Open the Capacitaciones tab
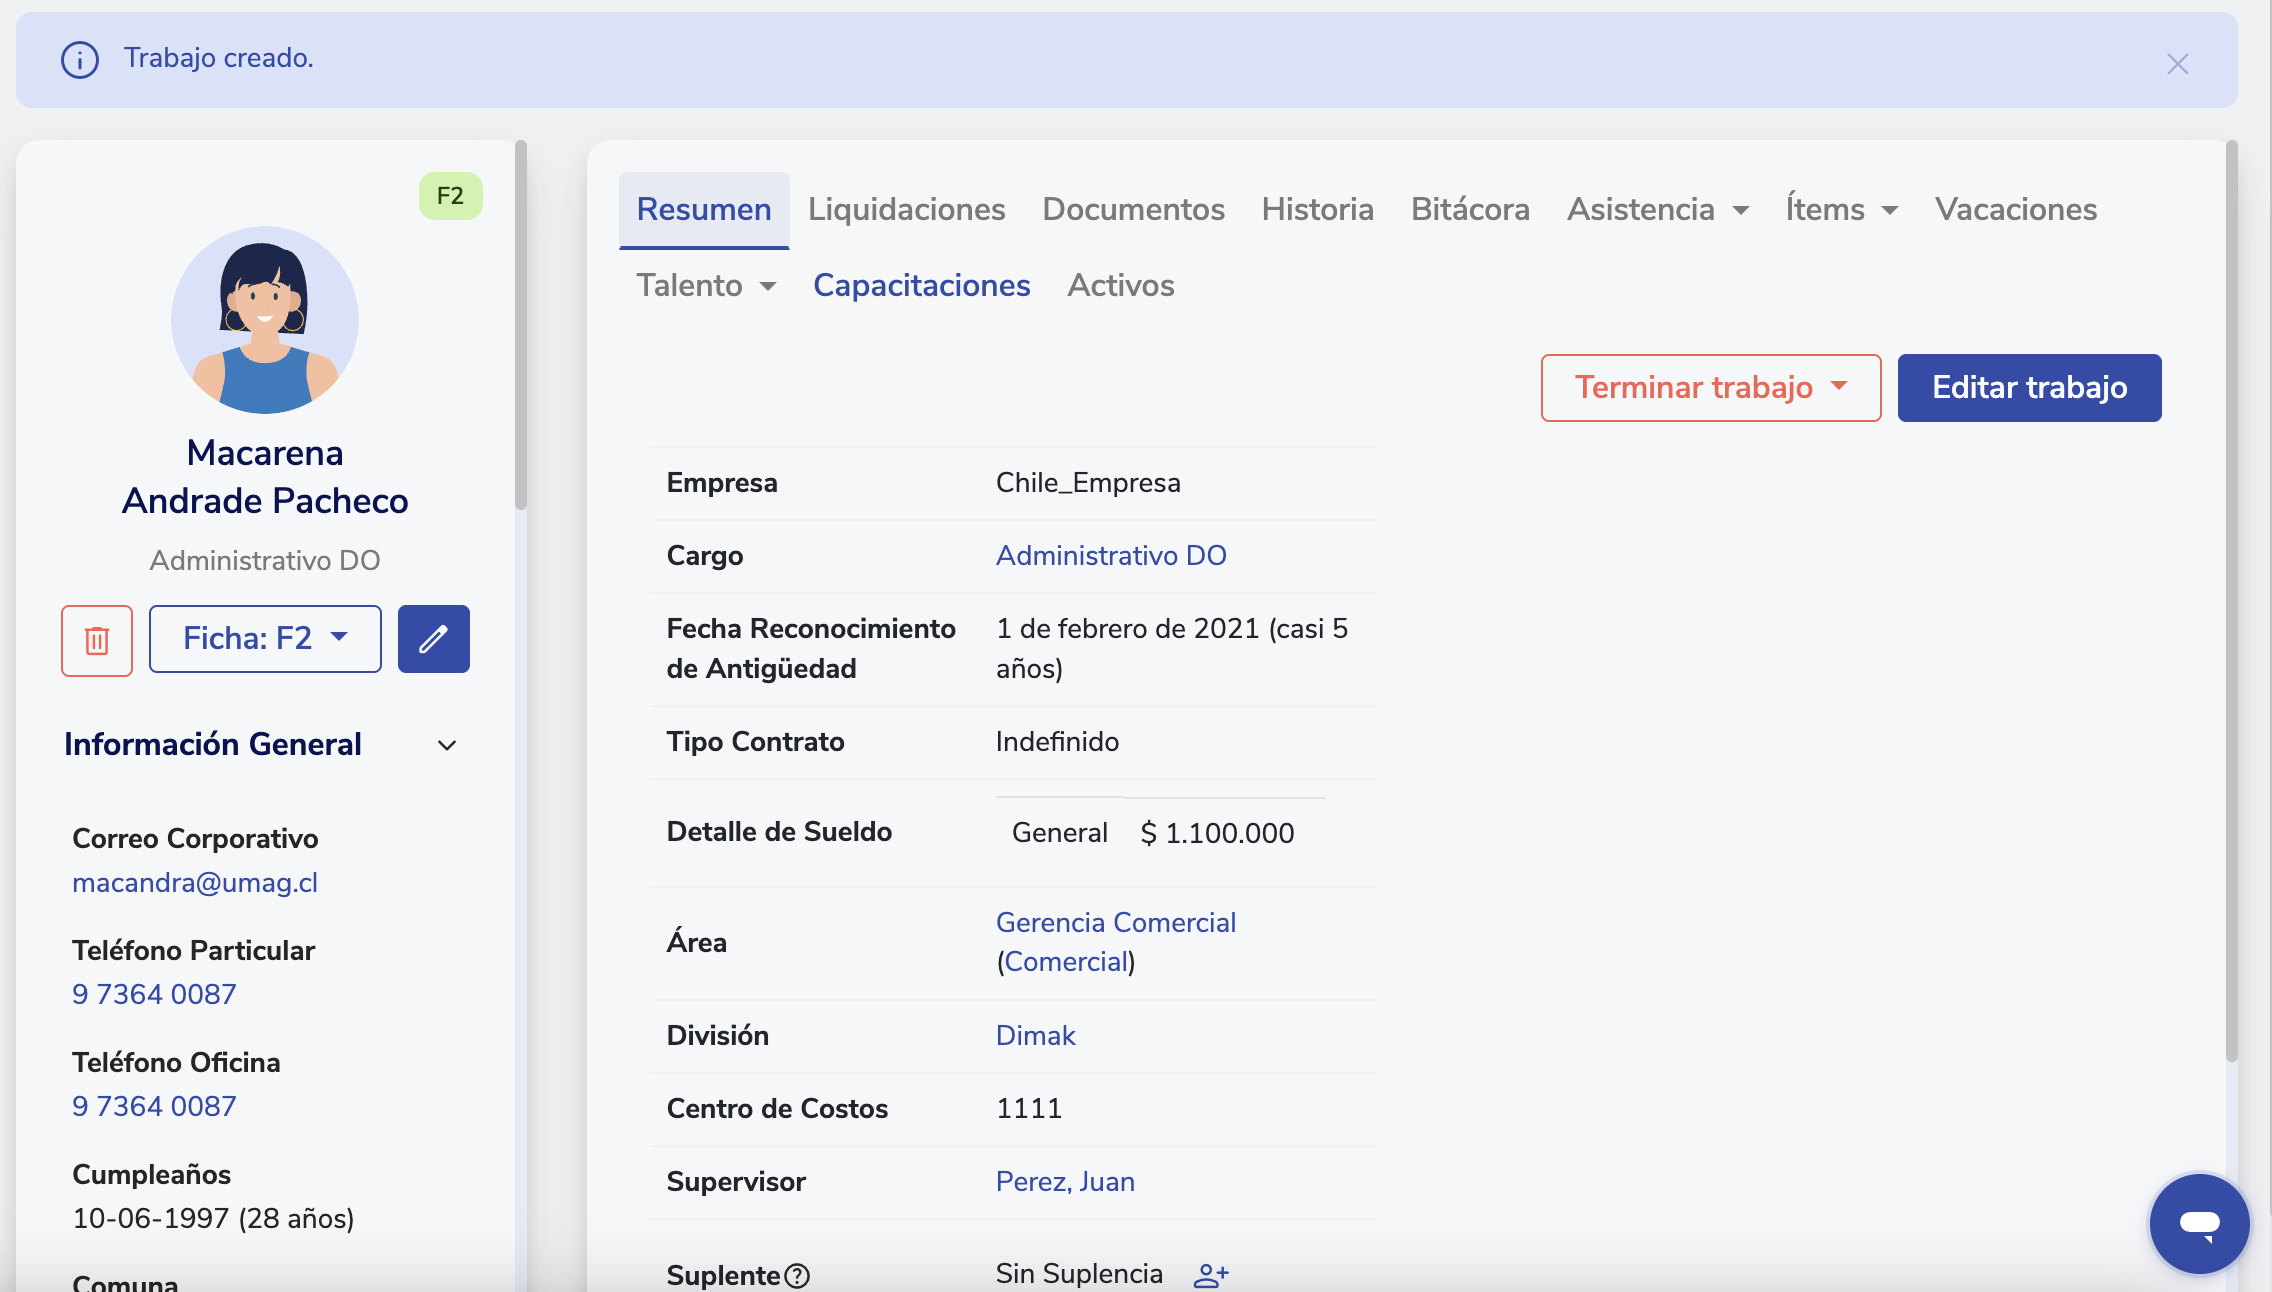The height and width of the screenshot is (1292, 2272). [921, 286]
